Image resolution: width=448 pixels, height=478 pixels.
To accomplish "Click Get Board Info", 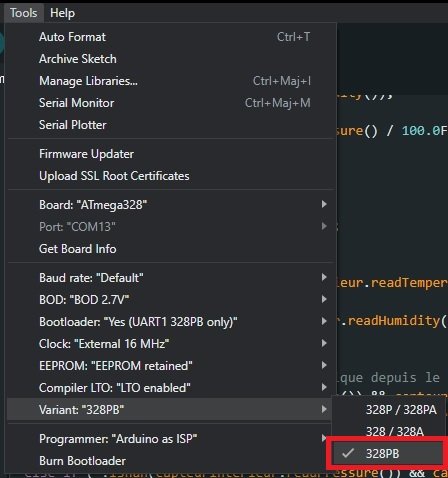I will click(x=171, y=249).
